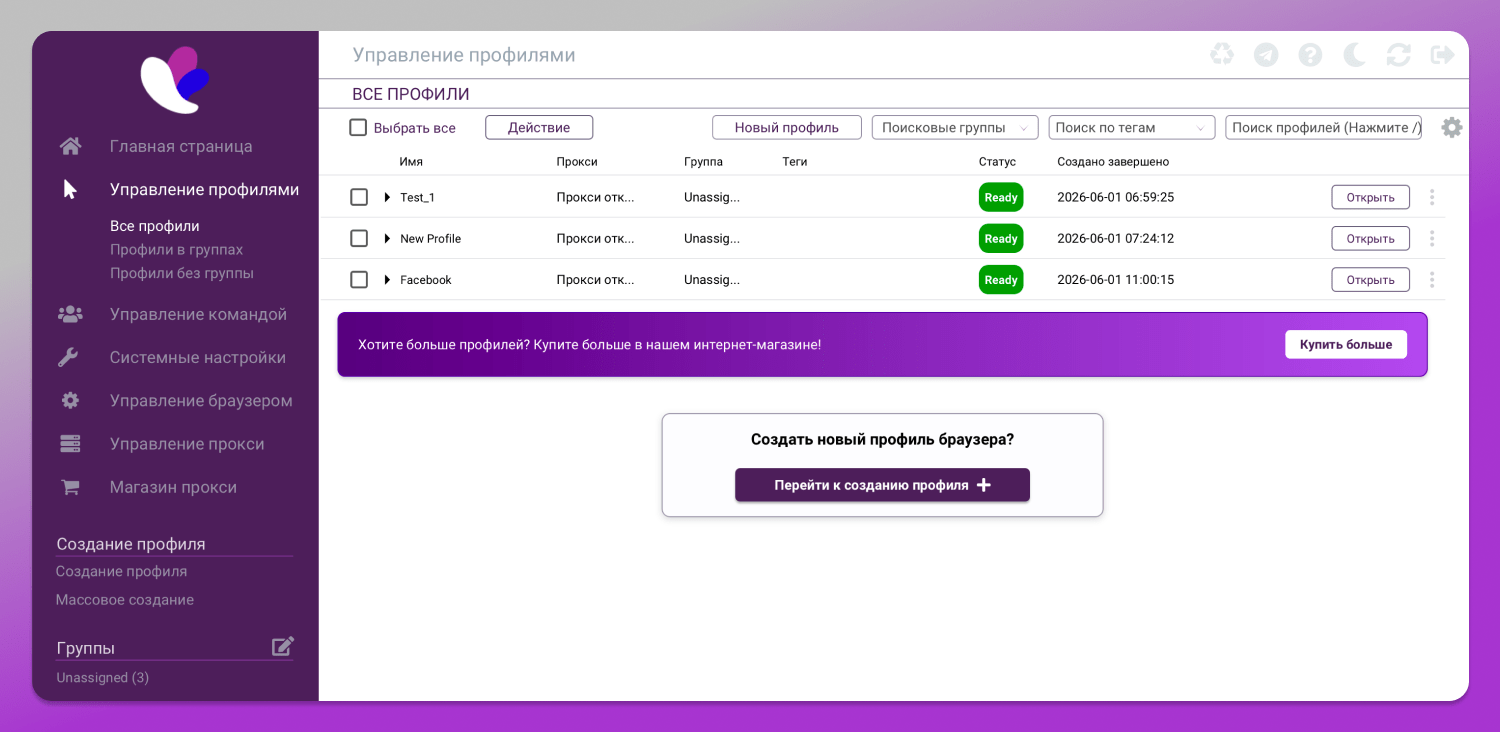Open the Поиск по тегам dropdown

click(1132, 127)
